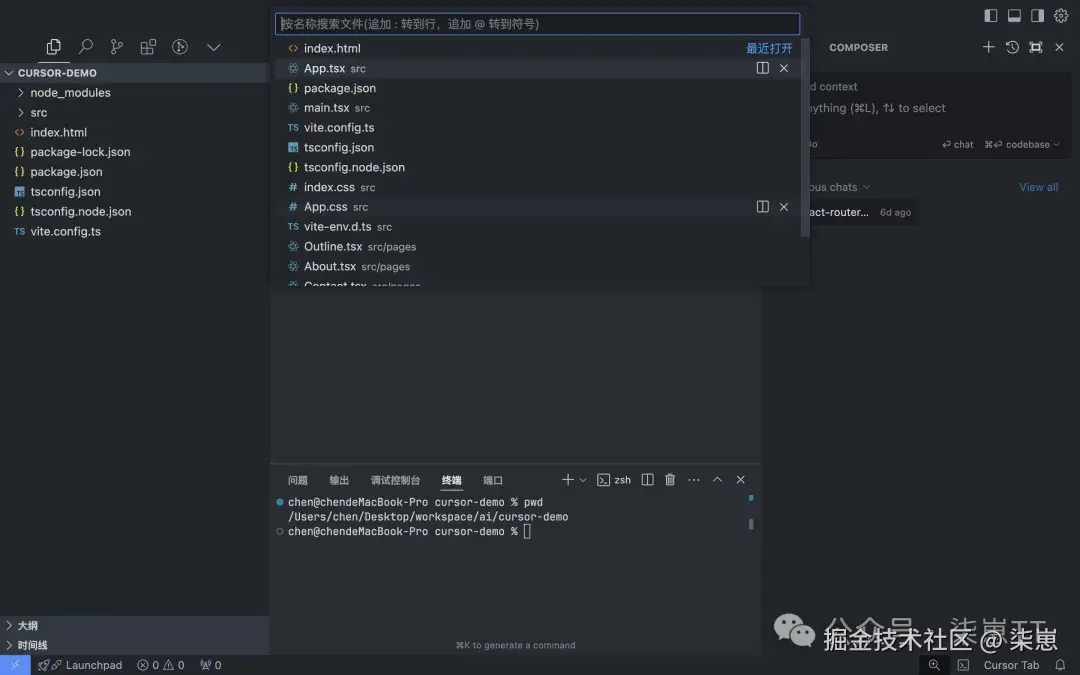The height and width of the screenshot is (675, 1080).
Task: Select index.css in quick-open list
Action: 537,187
